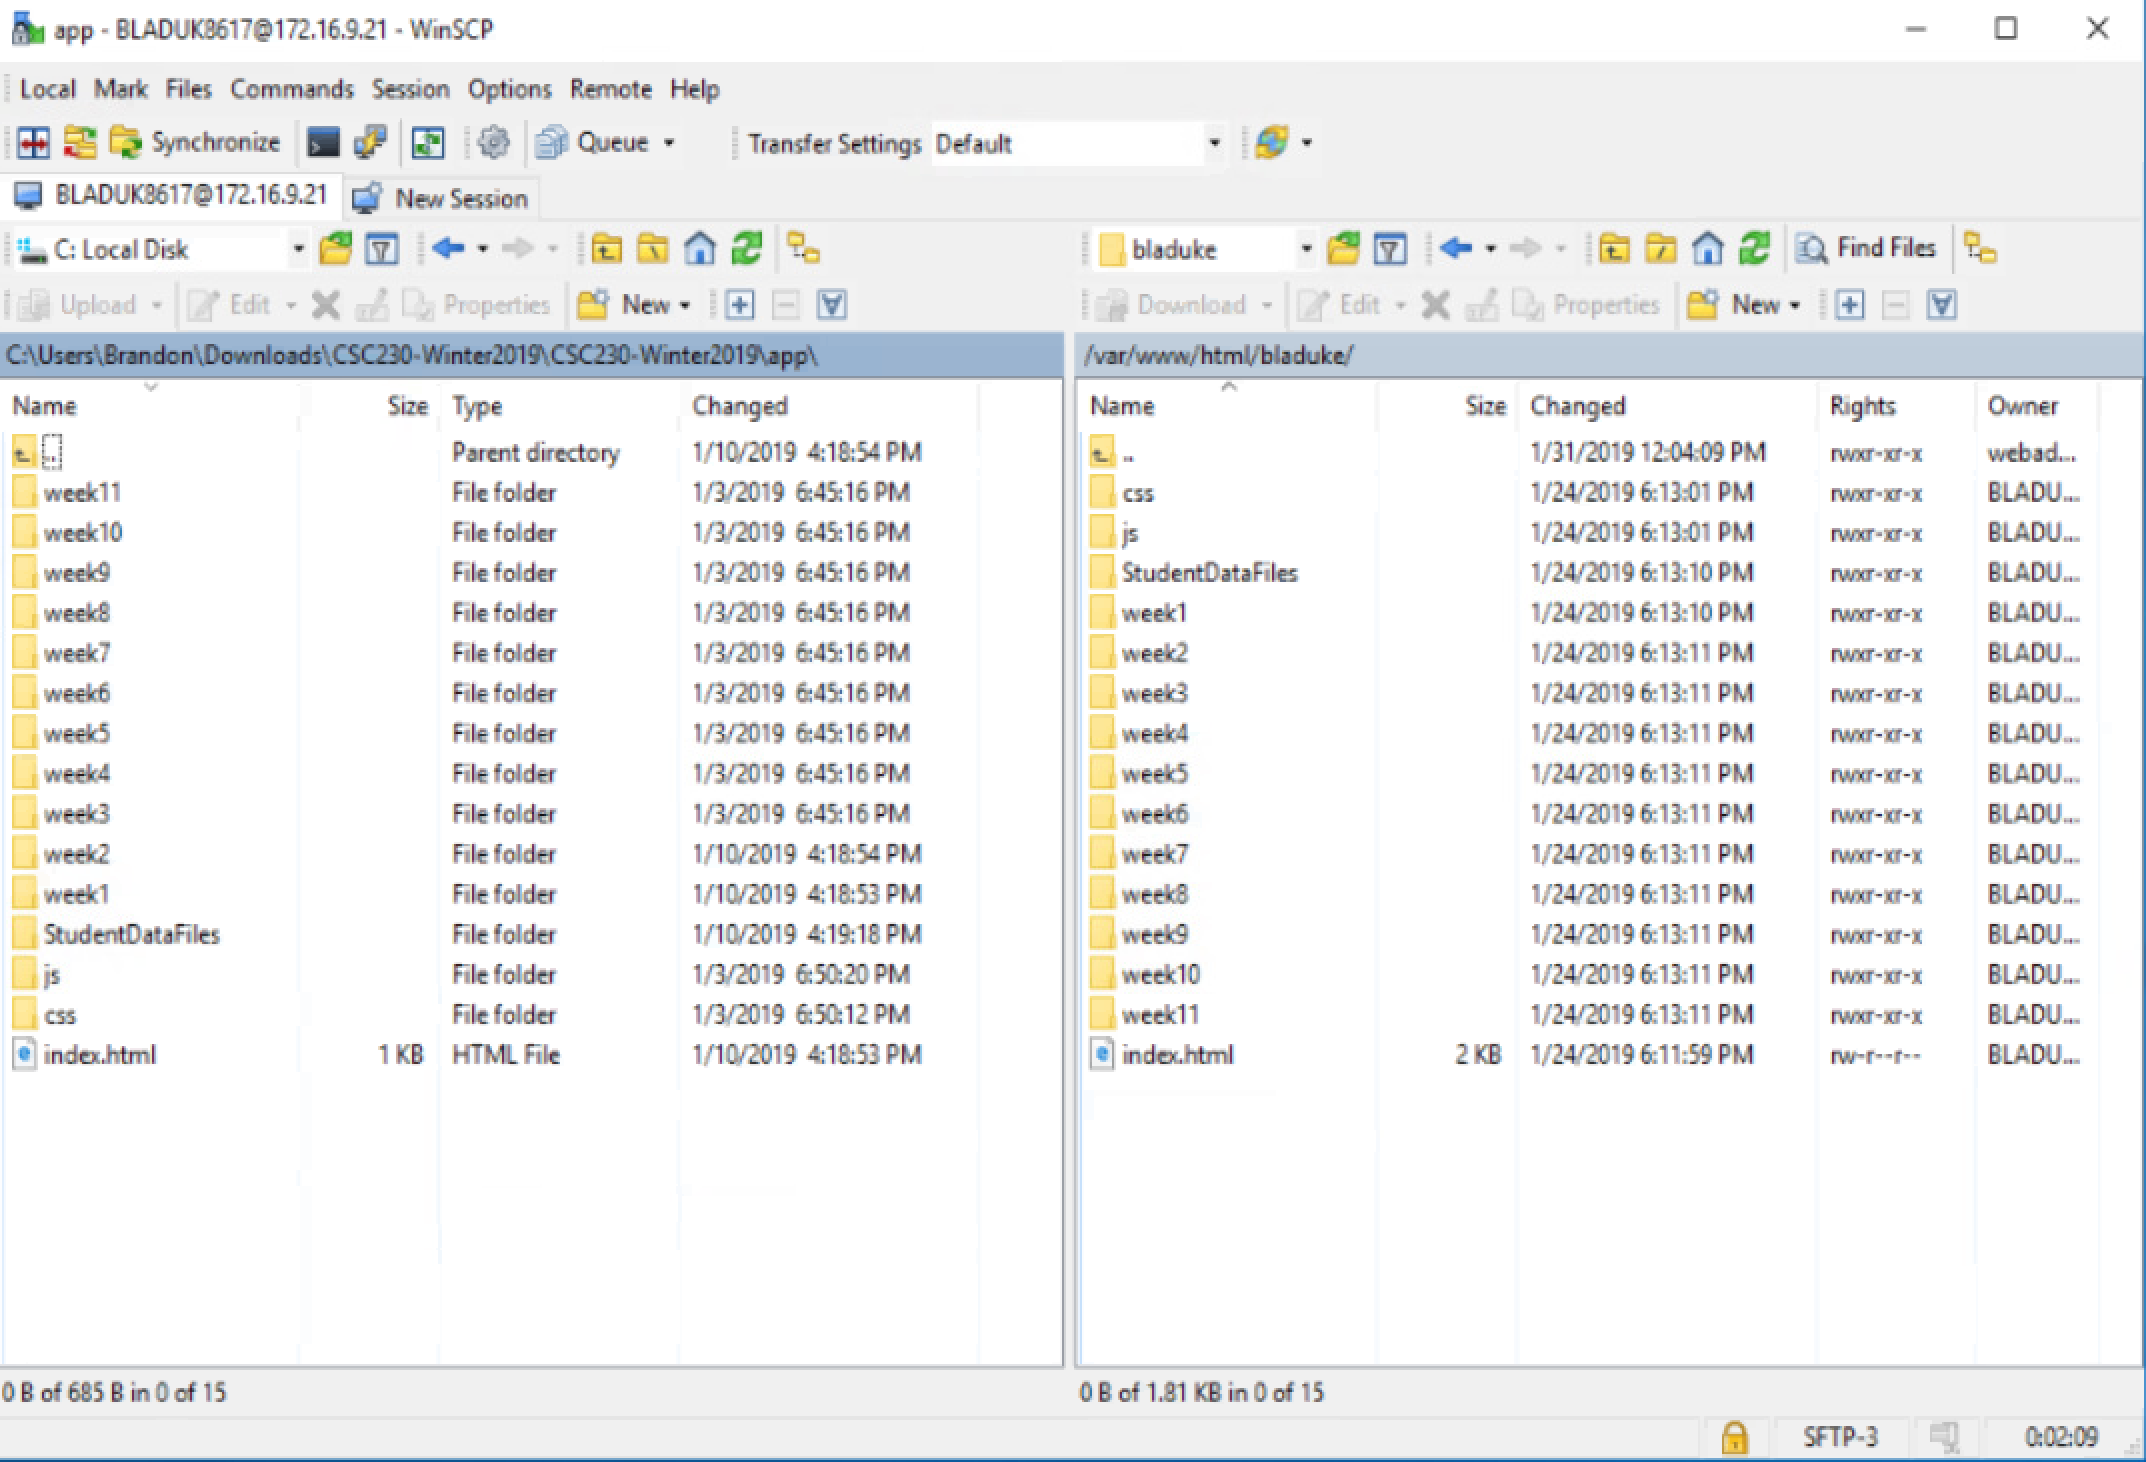Expand the C: Local Disk drive dropdown
Viewport: 2146px width, 1462px height.
pyautogui.click(x=298, y=248)
